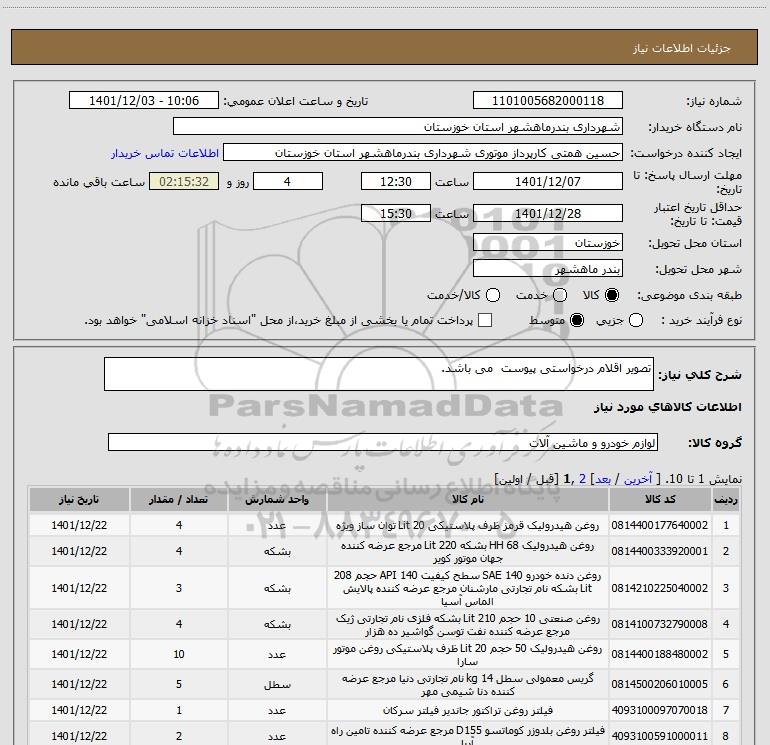Toggle the اسناد خزانه اسلامی payment checkbox
This screenshot has height=745, width=770.
coord(485,320)
